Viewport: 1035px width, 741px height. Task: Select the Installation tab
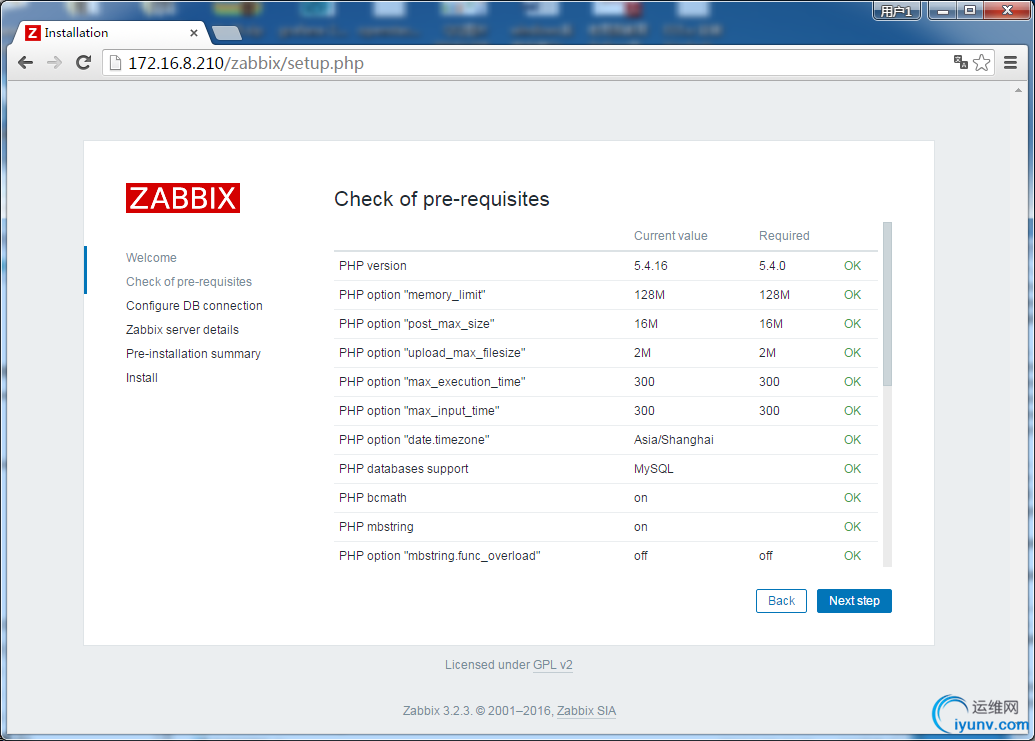[x=109, y=33]
